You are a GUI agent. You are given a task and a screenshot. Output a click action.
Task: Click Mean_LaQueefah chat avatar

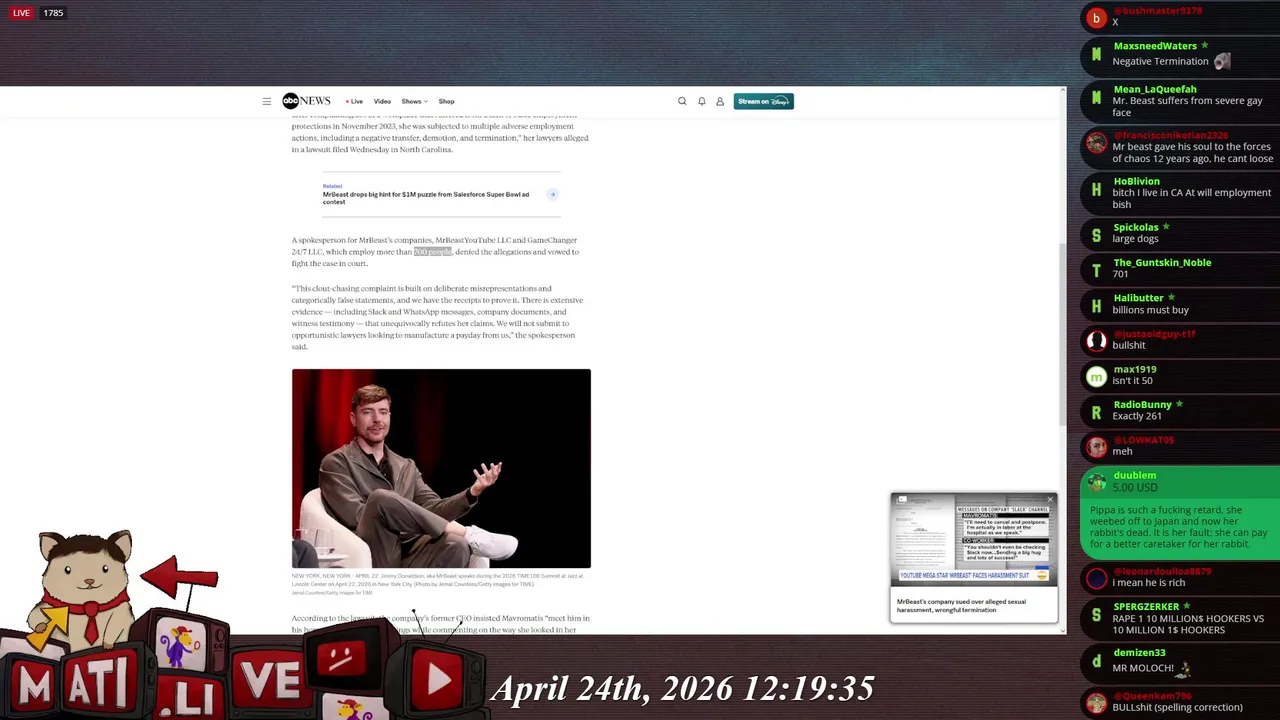click(x=1097, y=98)
